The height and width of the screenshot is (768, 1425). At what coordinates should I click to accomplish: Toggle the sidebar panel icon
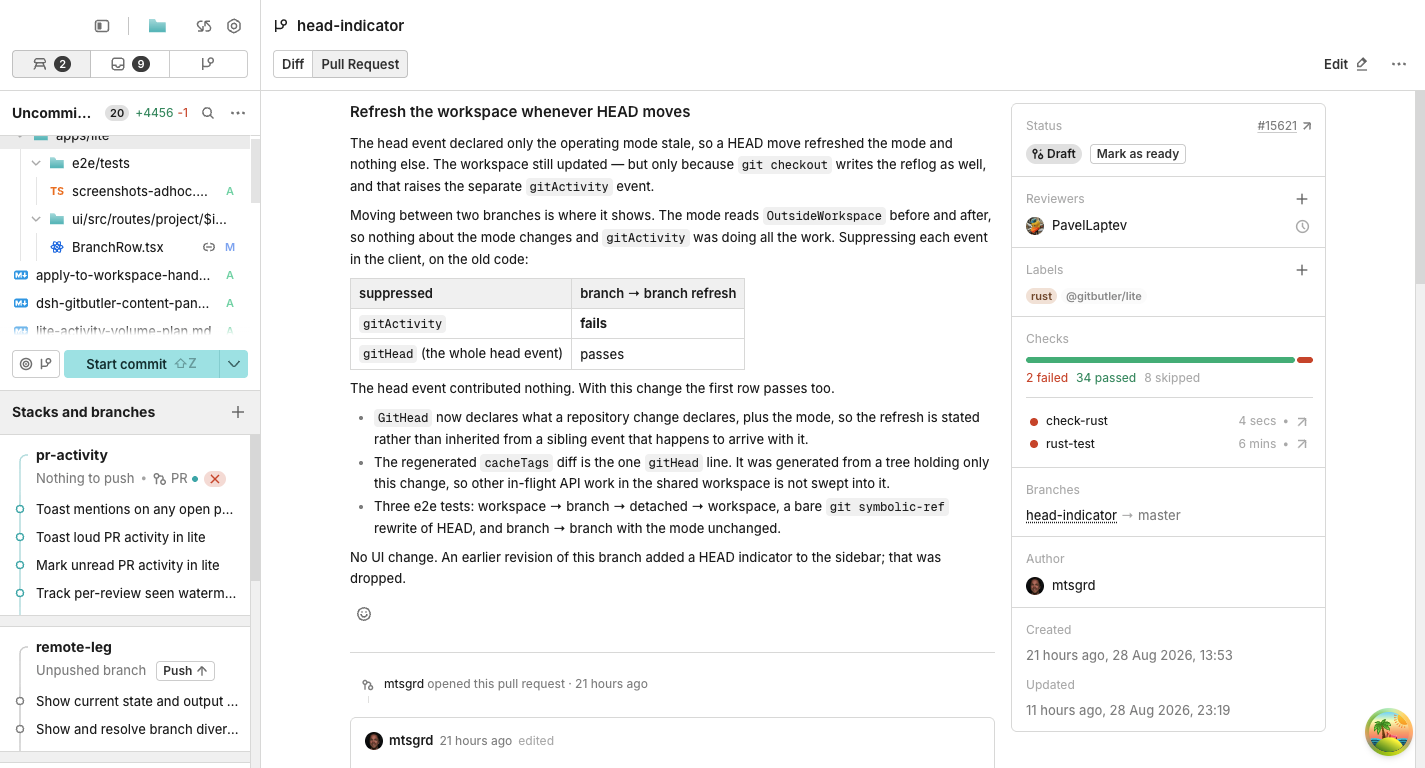[102, 26]
